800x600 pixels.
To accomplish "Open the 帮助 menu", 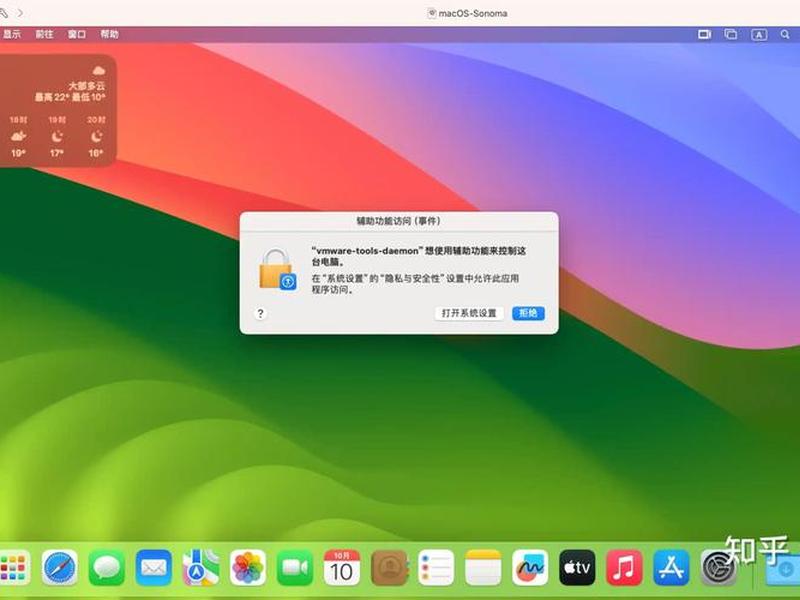I will click(x=109, y=34).
